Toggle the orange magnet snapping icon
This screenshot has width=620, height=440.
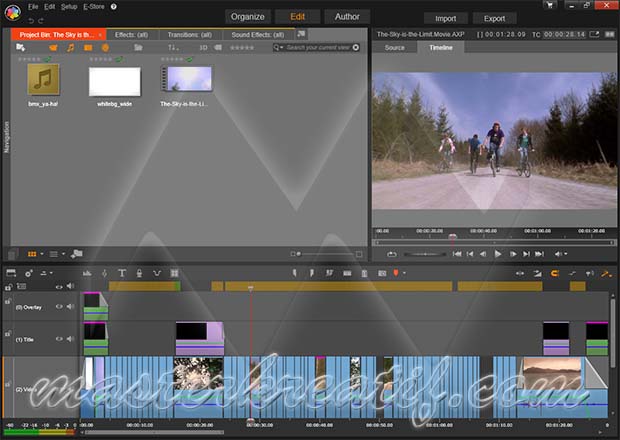click(x=555, y=273)
